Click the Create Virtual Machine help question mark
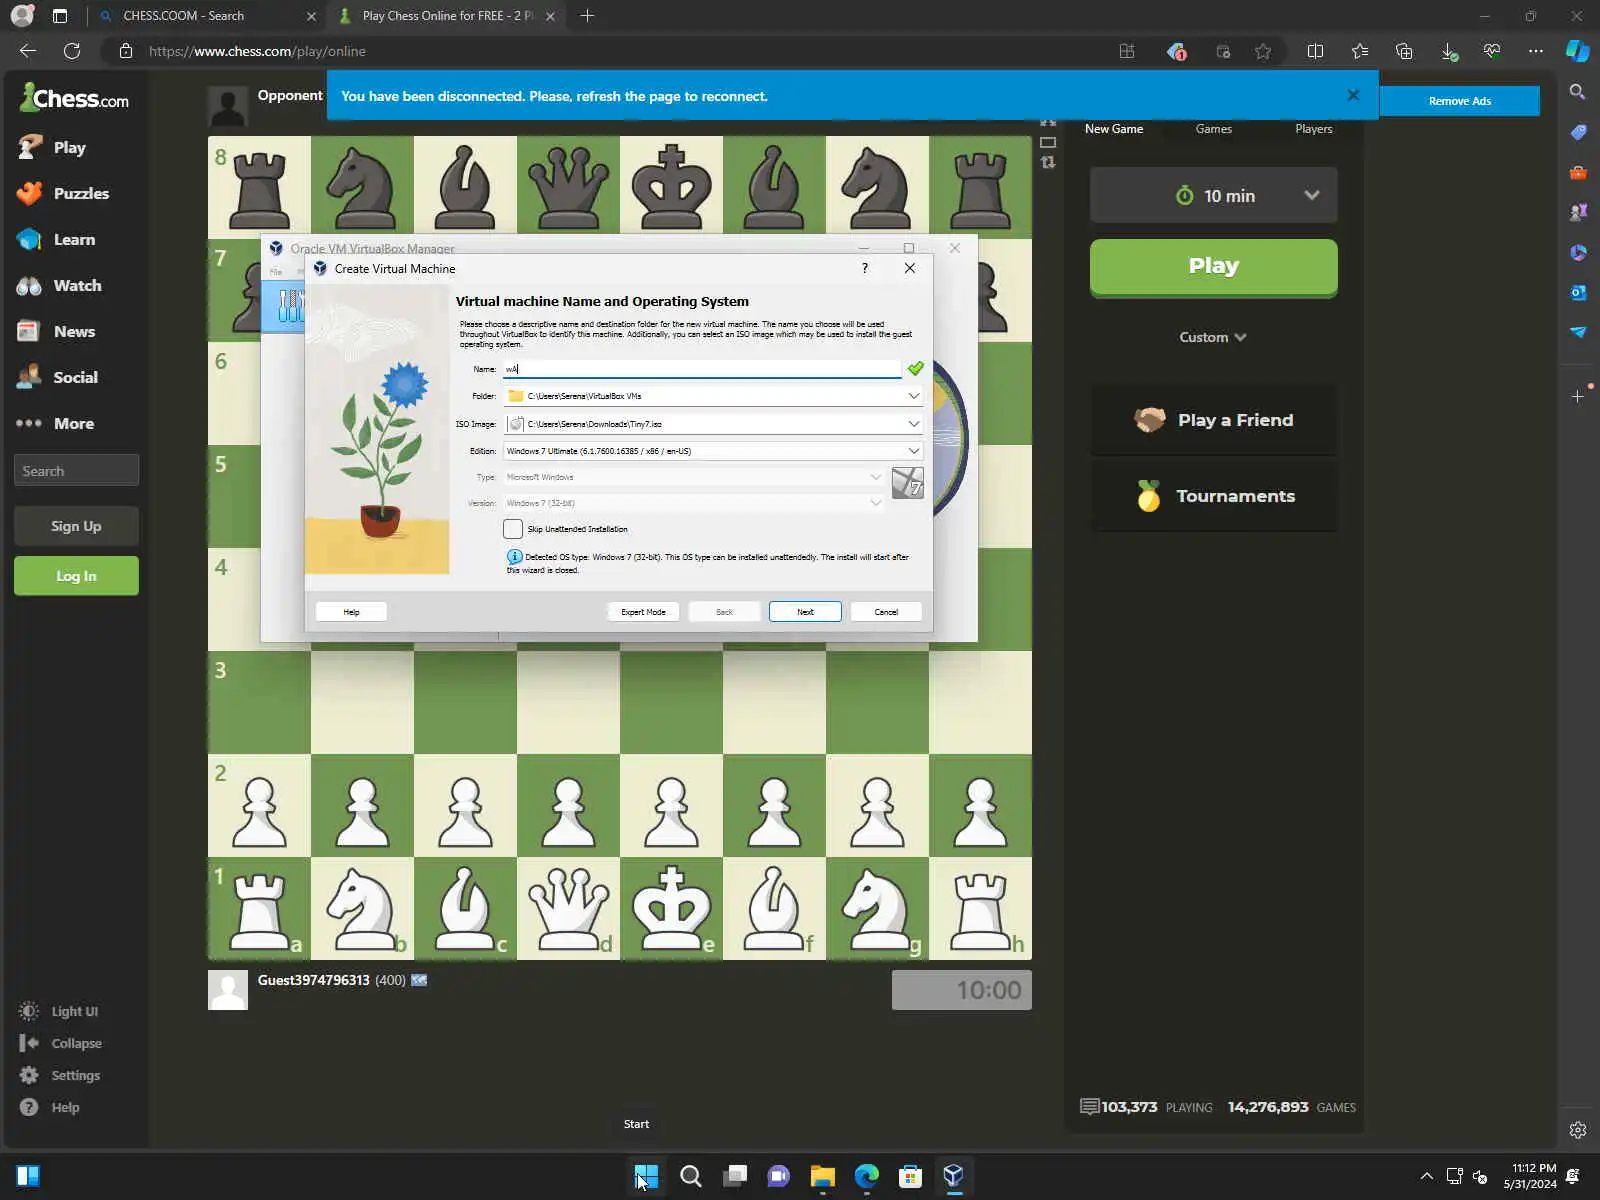 [x=865, y=268]
